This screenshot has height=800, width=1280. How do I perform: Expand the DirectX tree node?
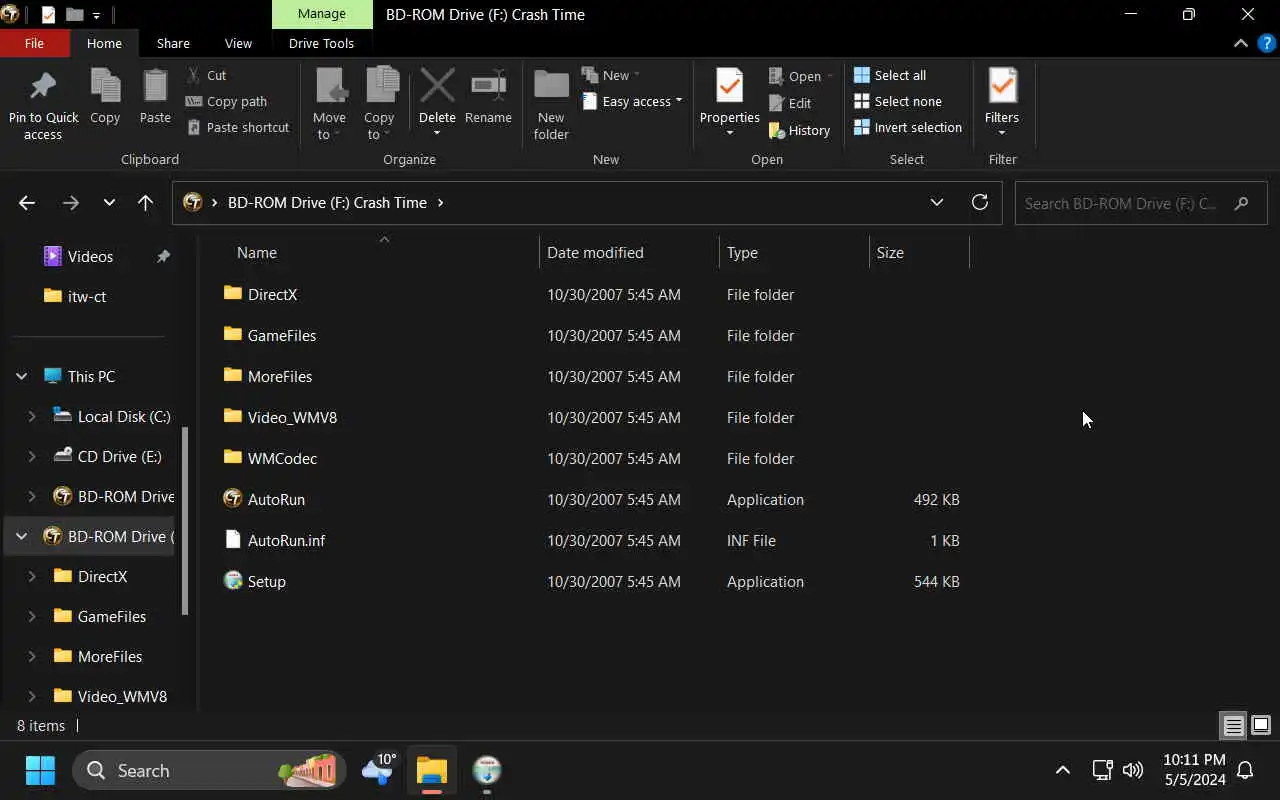[32, 576]
